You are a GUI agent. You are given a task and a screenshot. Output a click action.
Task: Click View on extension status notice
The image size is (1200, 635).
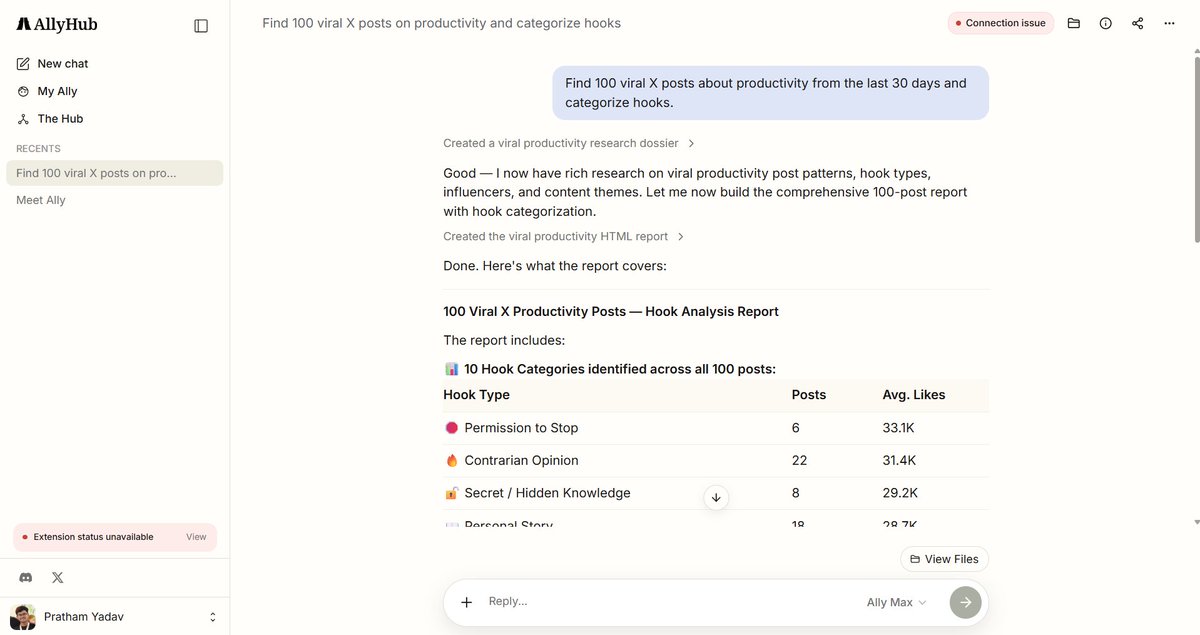pyautogui.click(x=196, y=537)
